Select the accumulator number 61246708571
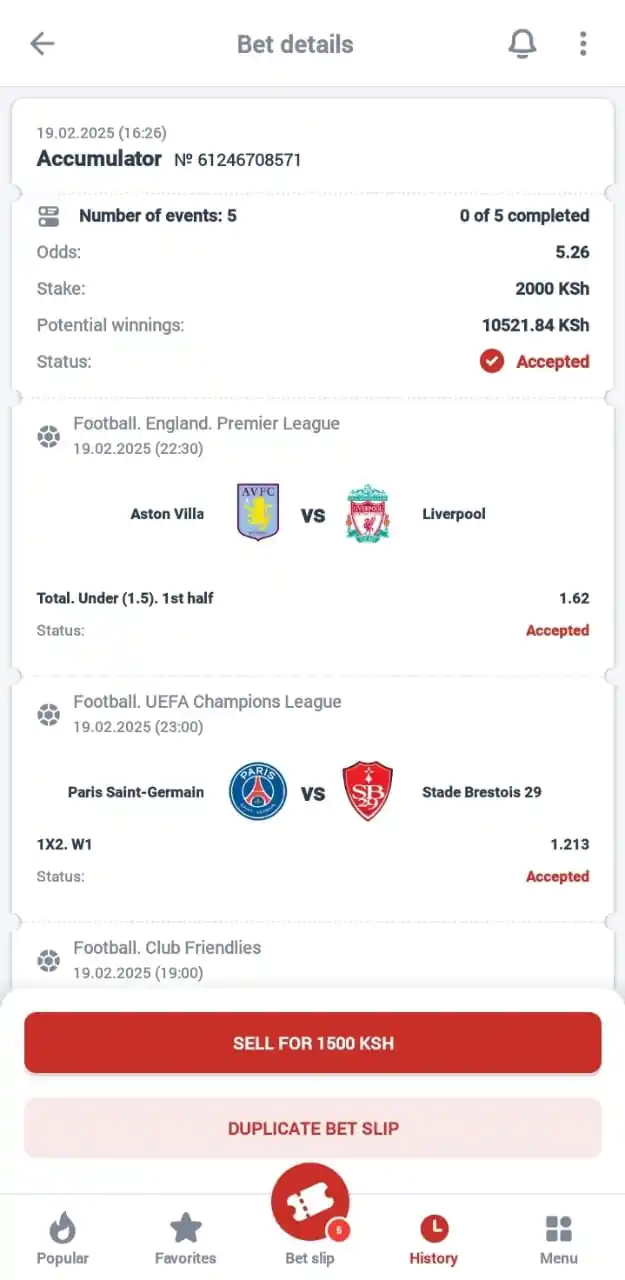 click(238, 160)
